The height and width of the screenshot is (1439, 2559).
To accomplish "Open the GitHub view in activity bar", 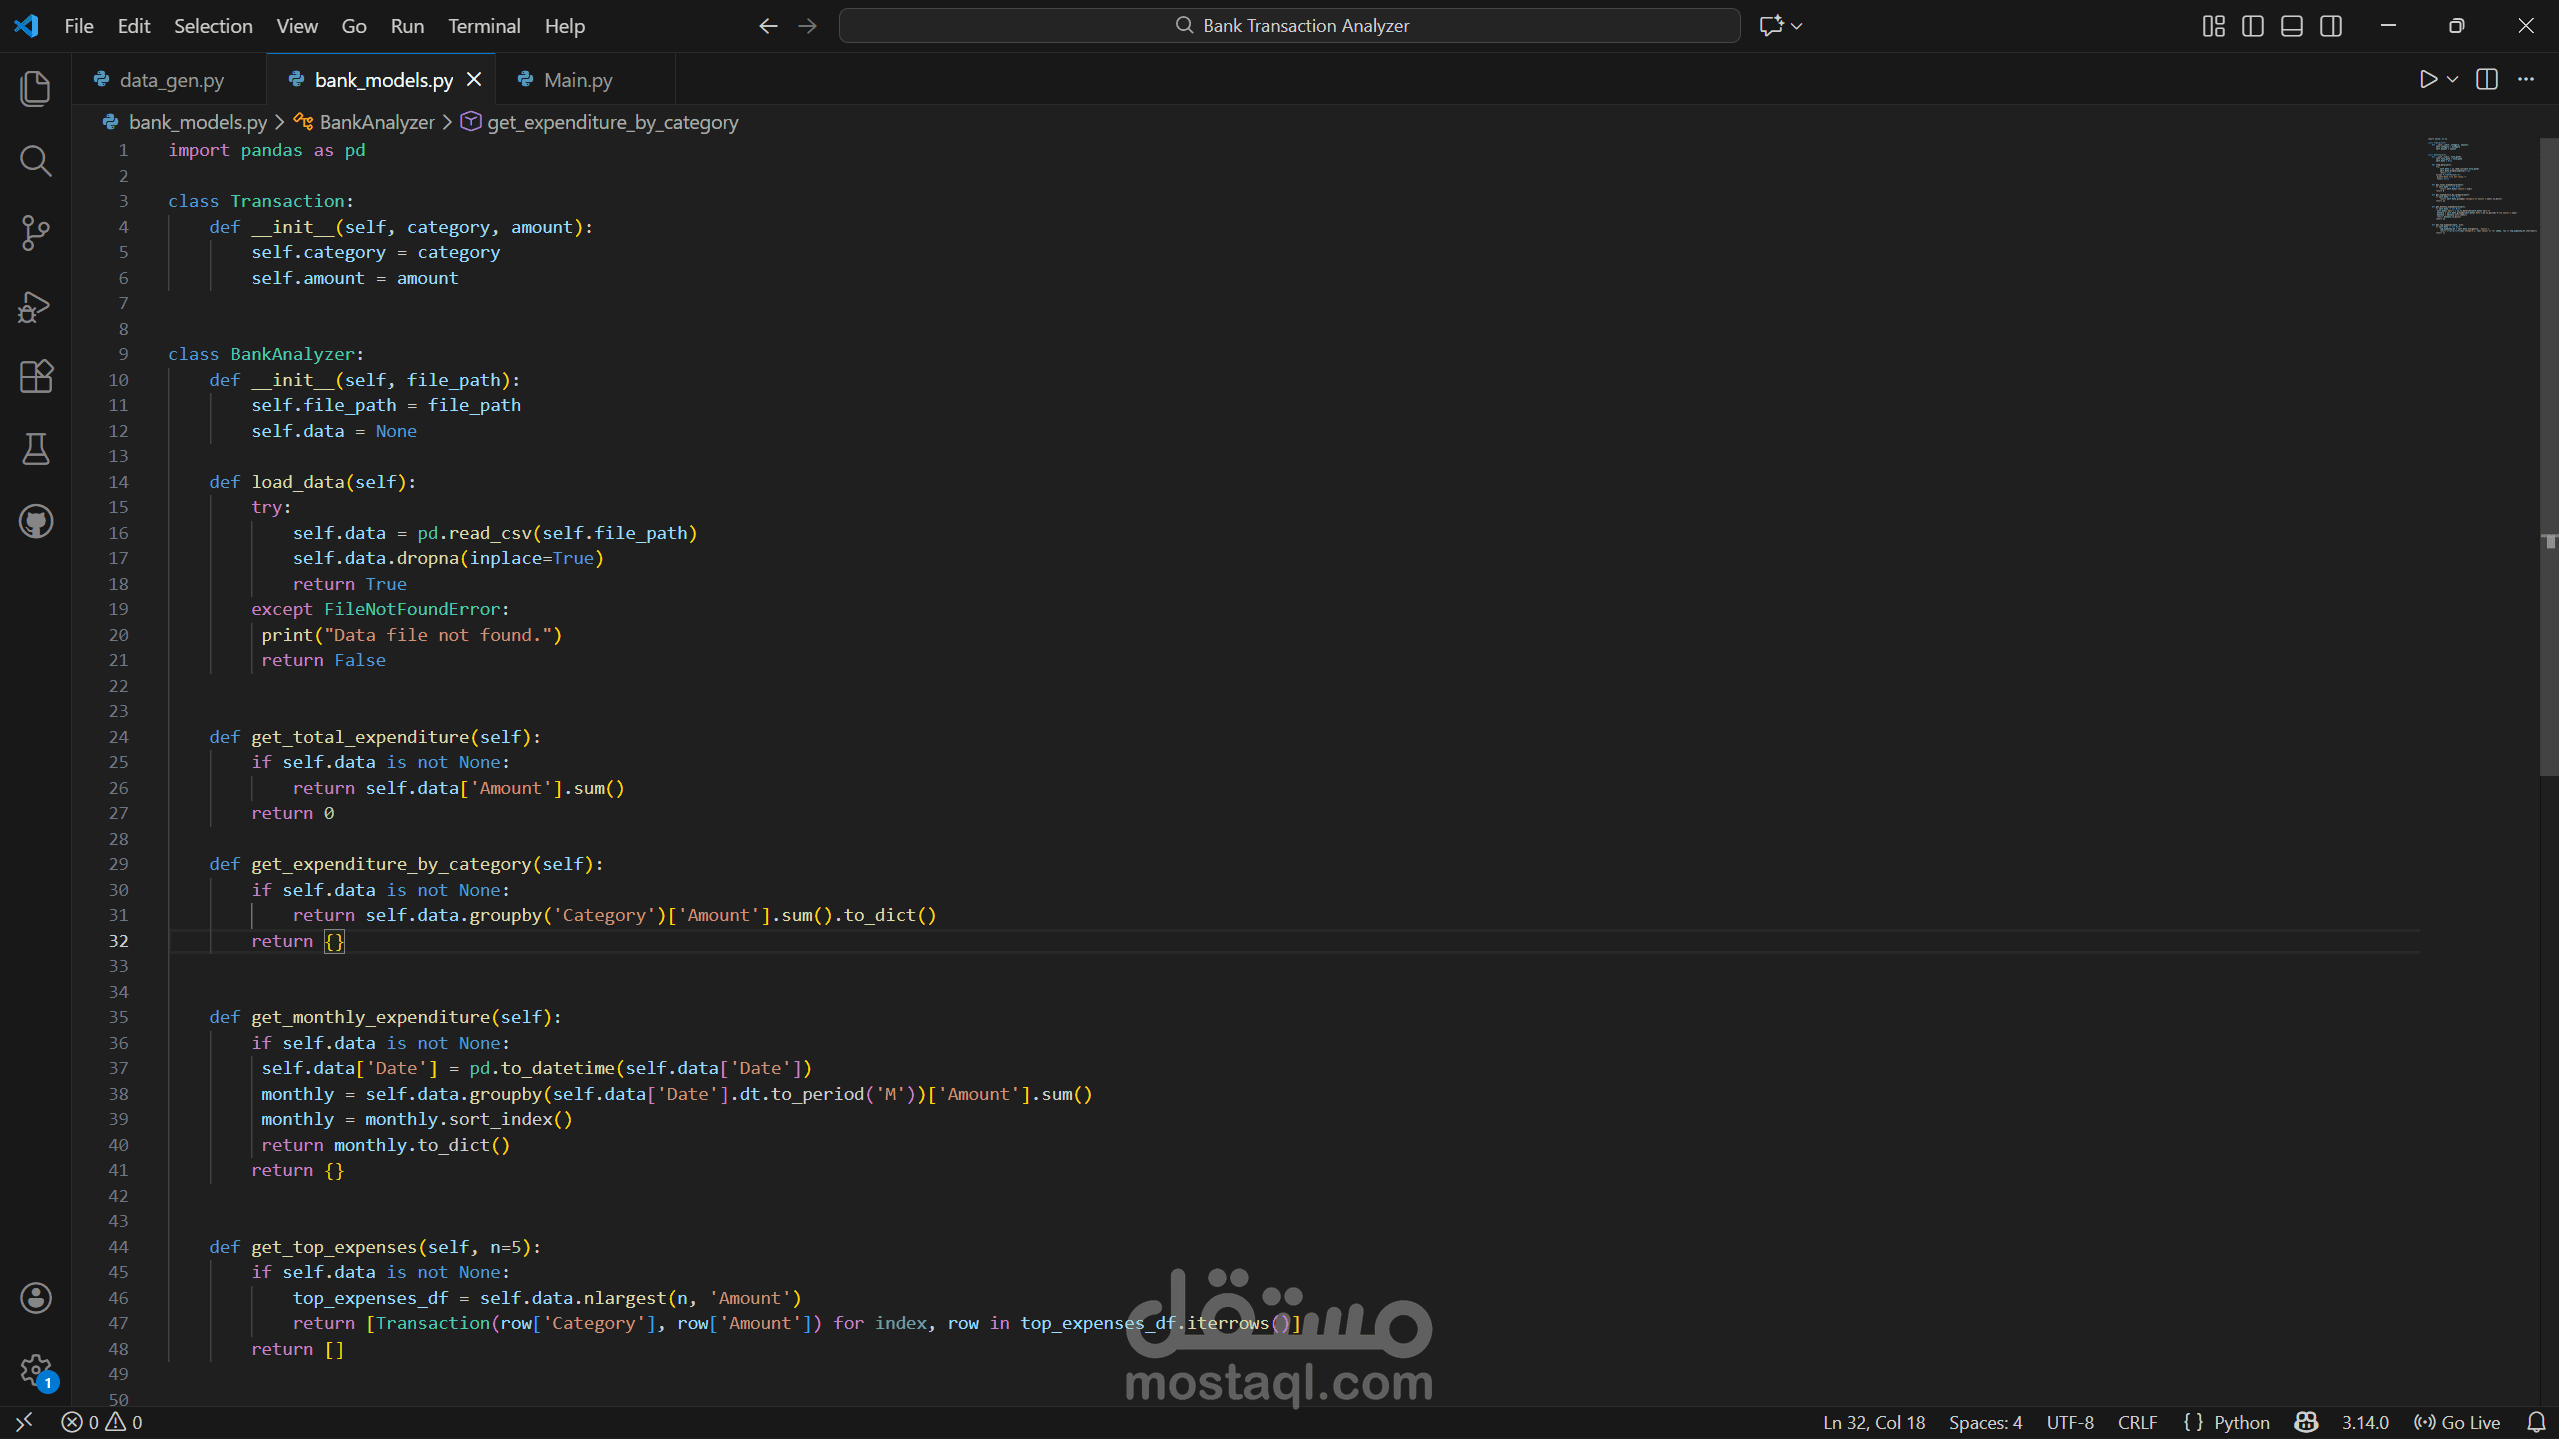I will [x=36, y=521].
